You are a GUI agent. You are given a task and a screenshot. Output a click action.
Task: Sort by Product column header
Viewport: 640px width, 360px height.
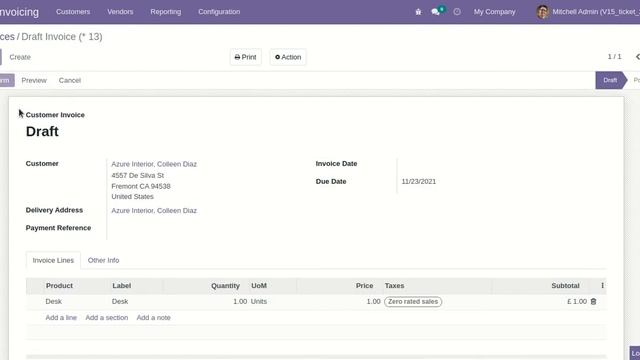[59, 286]
